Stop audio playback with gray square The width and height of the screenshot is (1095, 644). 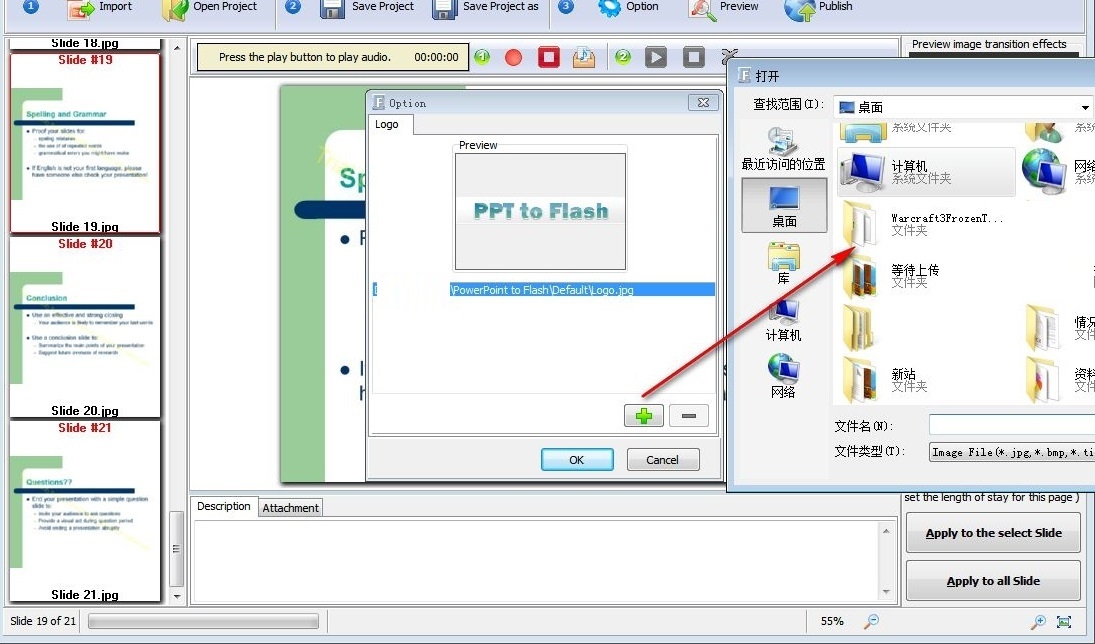[x=693, y=57]
